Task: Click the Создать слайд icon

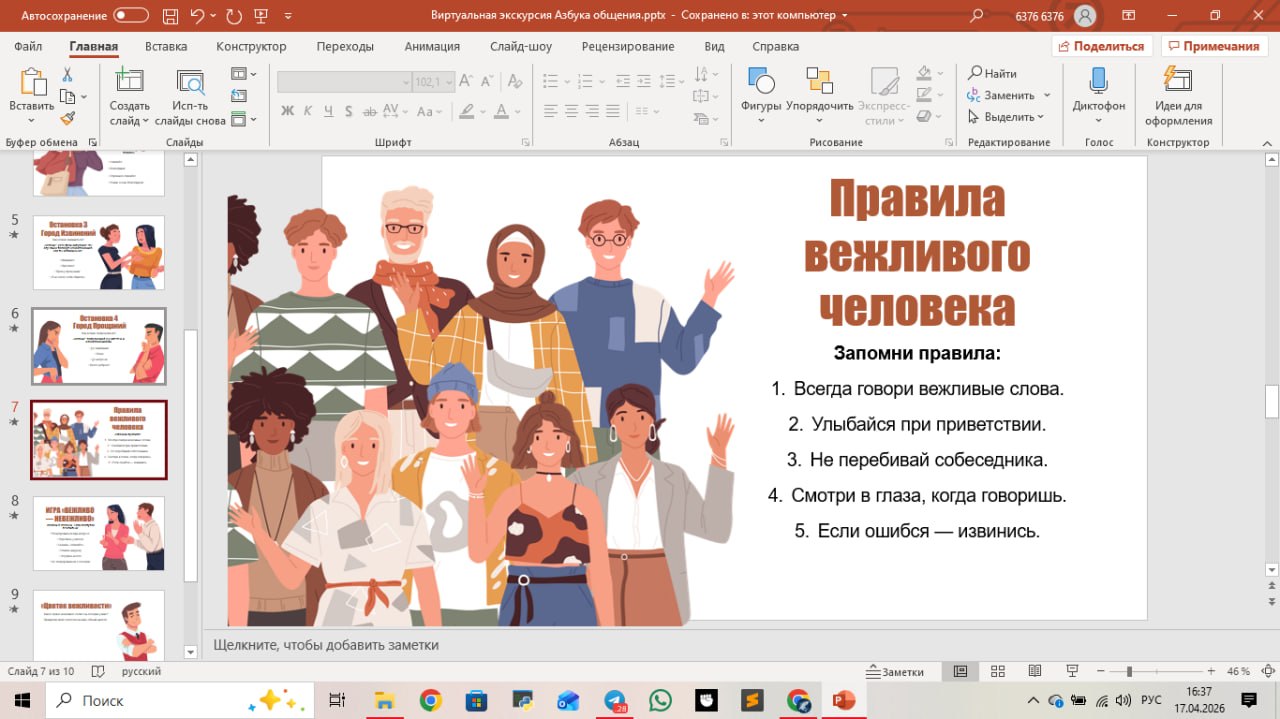Action: pos(129,82)
